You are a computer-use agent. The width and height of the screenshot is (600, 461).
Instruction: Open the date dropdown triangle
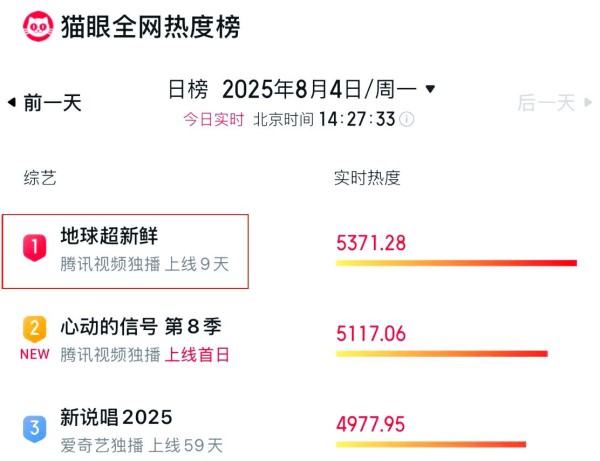coord(431,89)
